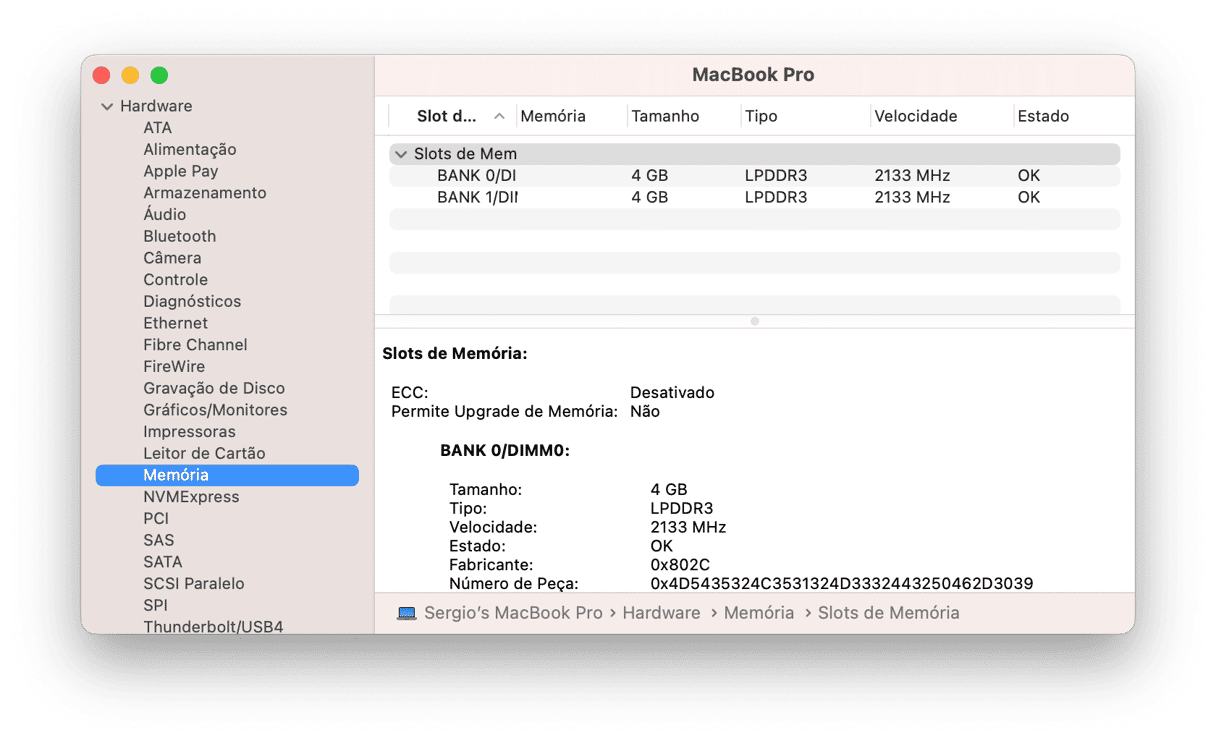Minimize window with yellow button

click(x=130, y=75)
